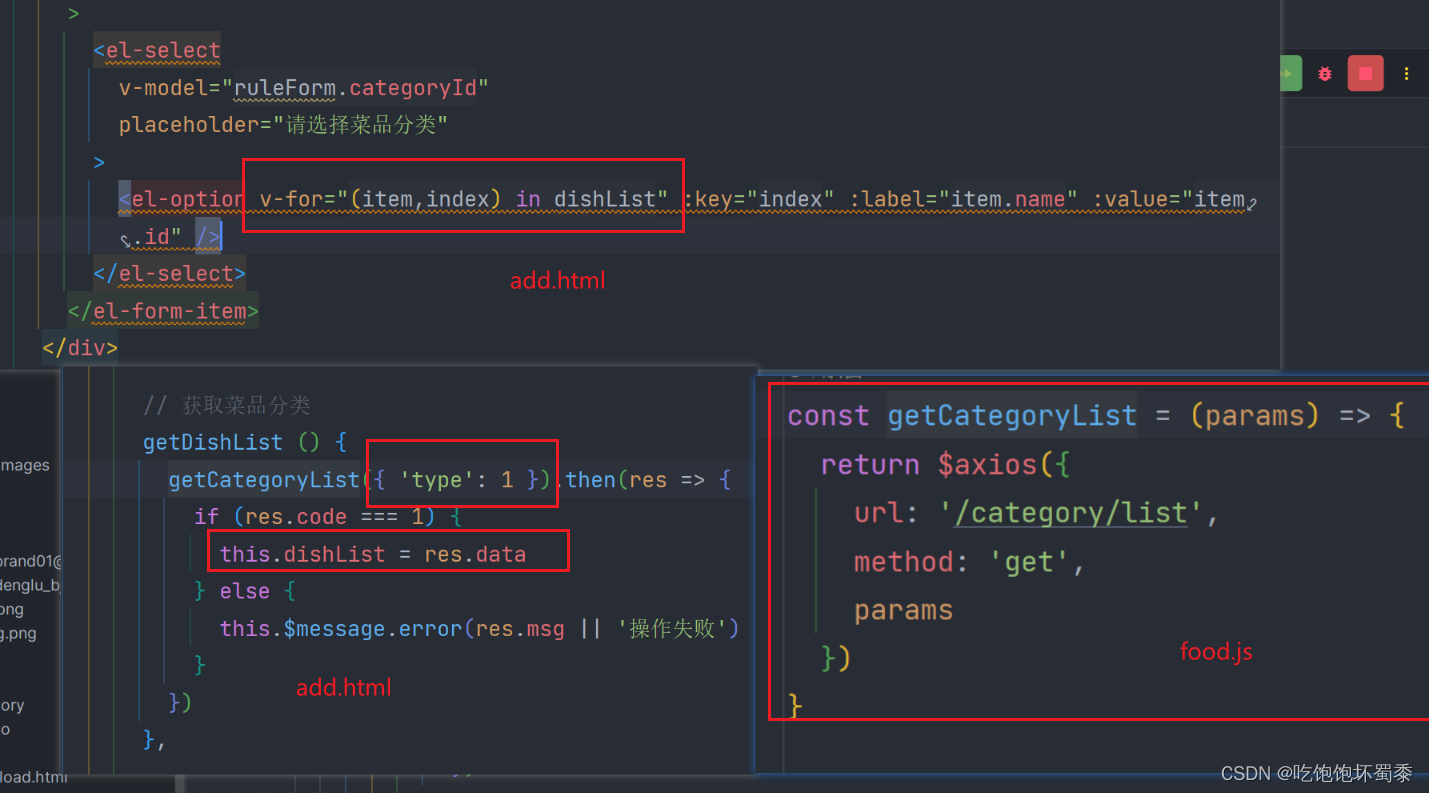The width and height of the screenshot is (1429, 793).
Task: Click the wrapped .id" /> line
Action: [x=170, y=236]
